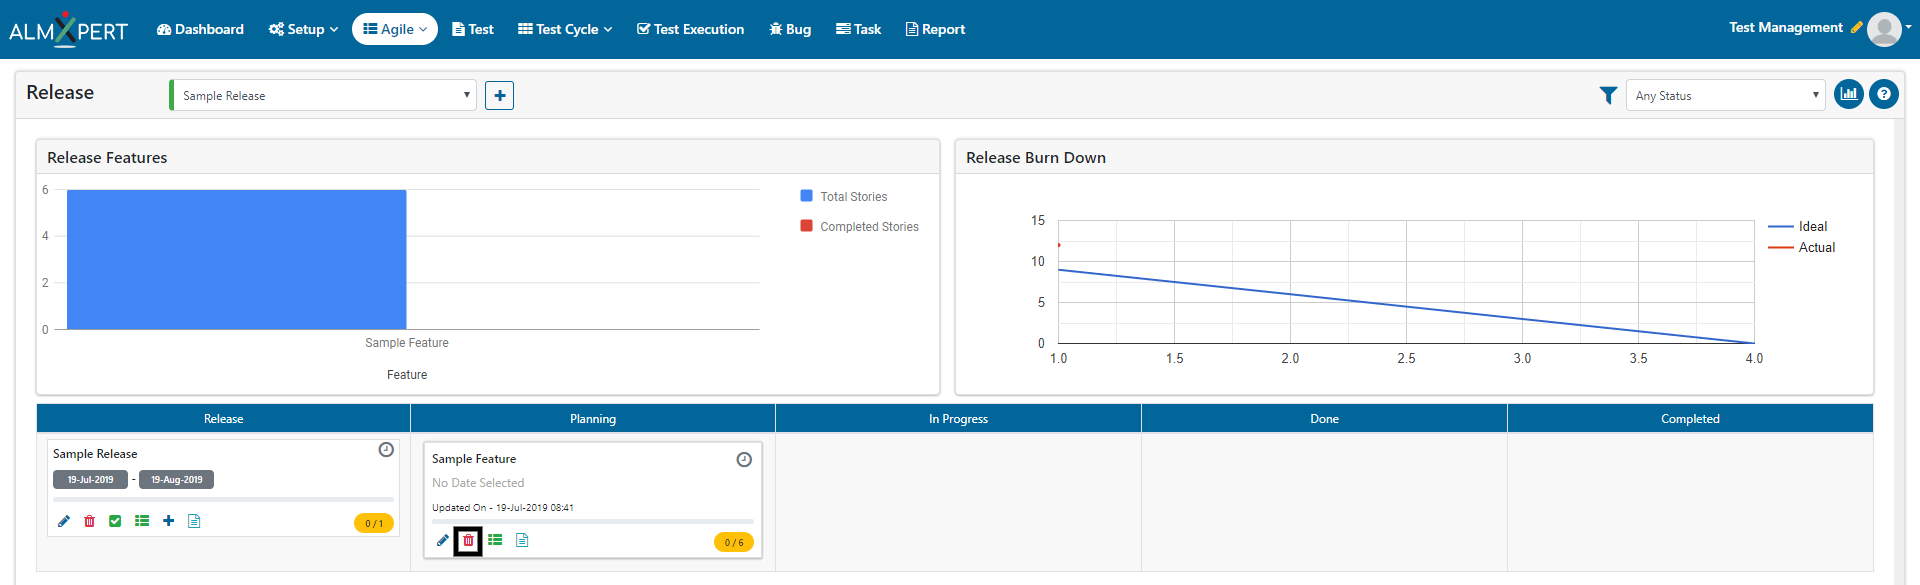Click the filter funnel icon
Screen dimensions: 1920x585
click(x=1608, y=96)
